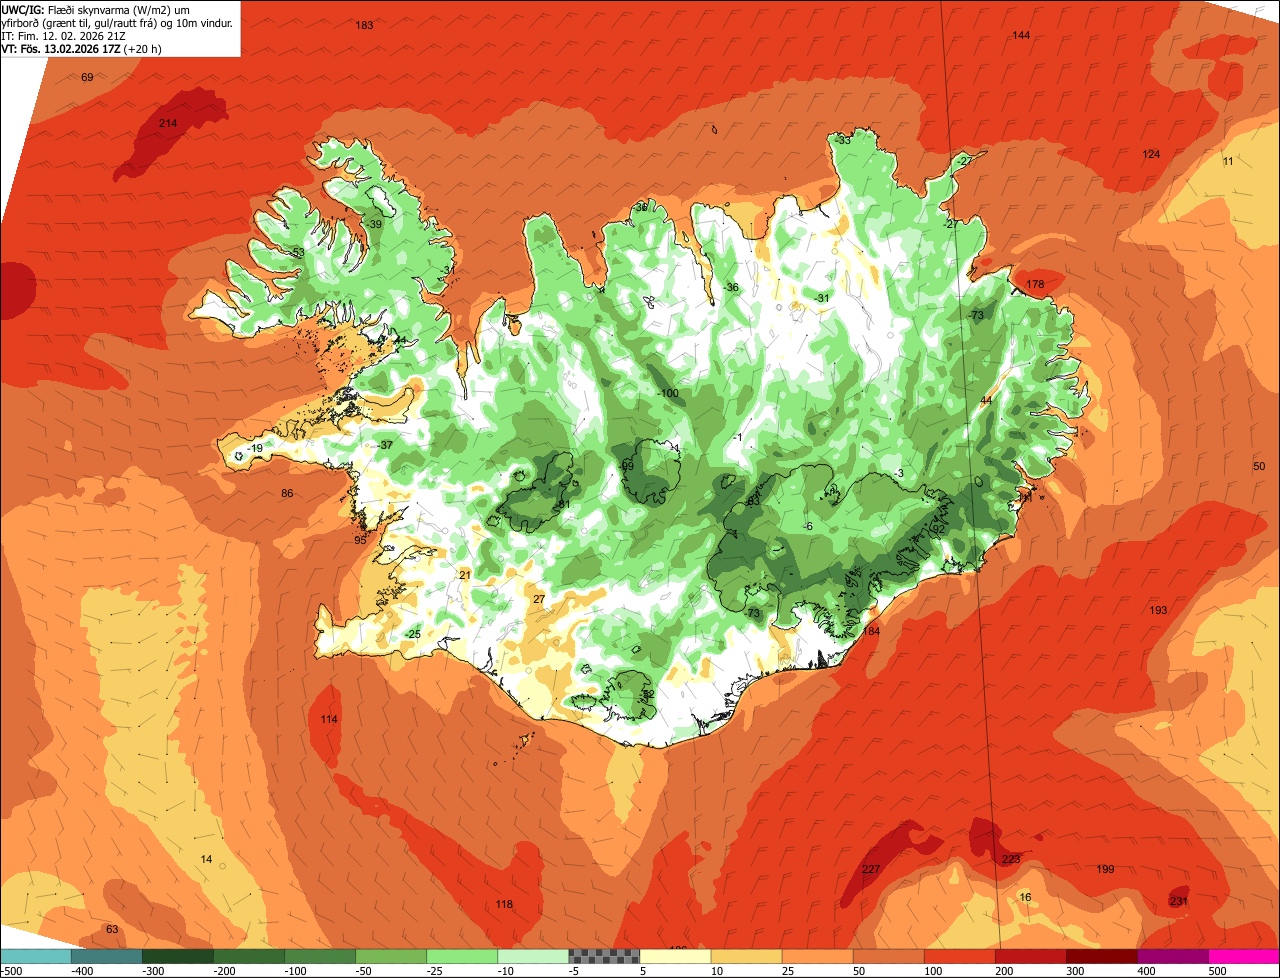The width and height of the screenshot is (1280, 978).
Task: Click the 'UWC/IG' title text in the header box
Action: pos(24,9)
